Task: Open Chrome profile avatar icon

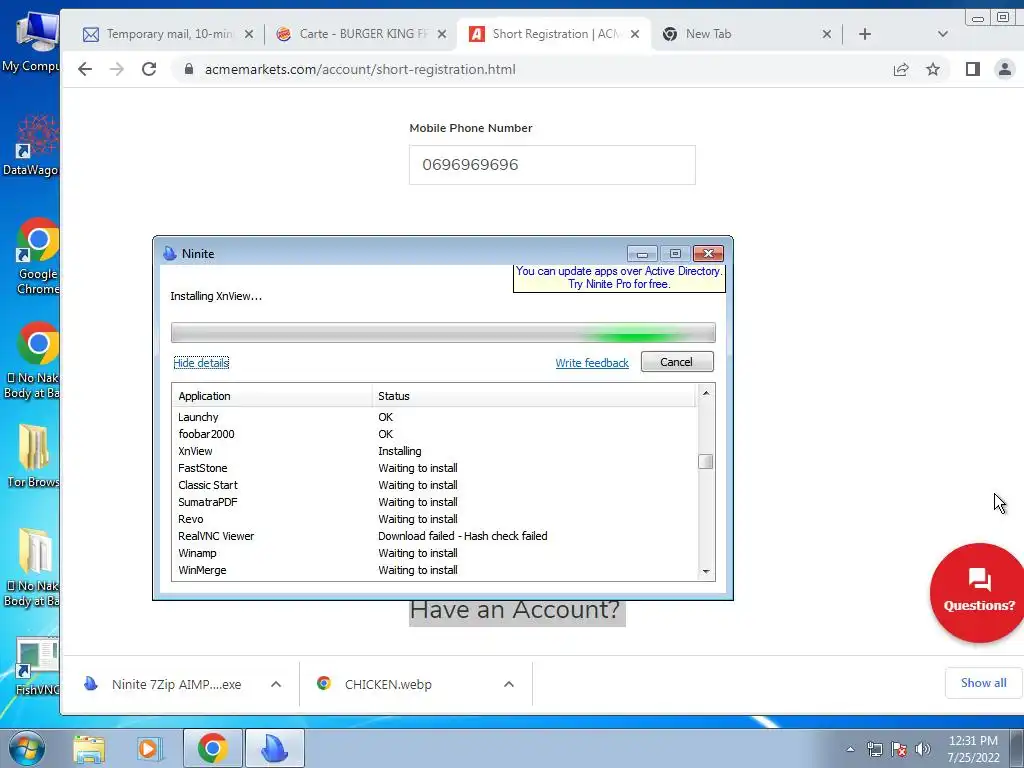Action: (x=1005, y=69)
